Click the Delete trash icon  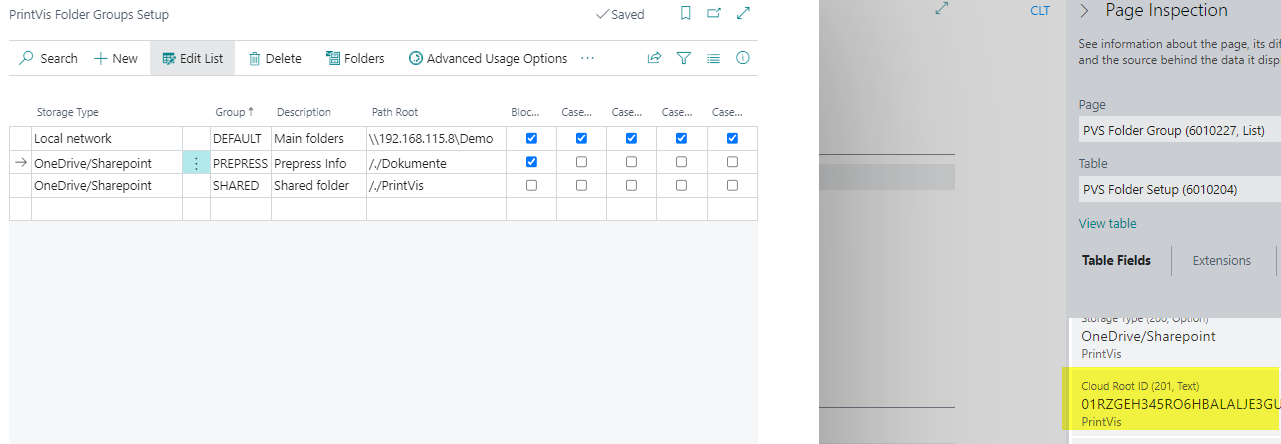255,59
